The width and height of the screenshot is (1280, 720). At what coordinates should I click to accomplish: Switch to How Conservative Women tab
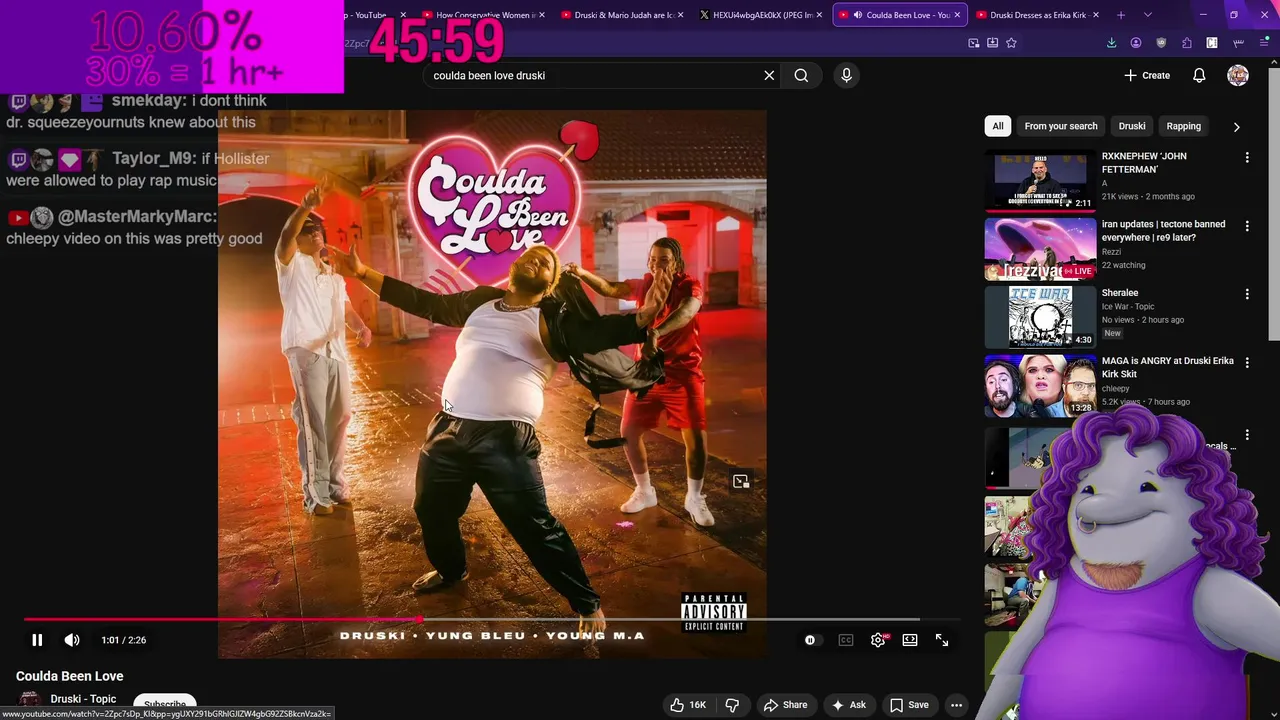(x=485, y=15)
